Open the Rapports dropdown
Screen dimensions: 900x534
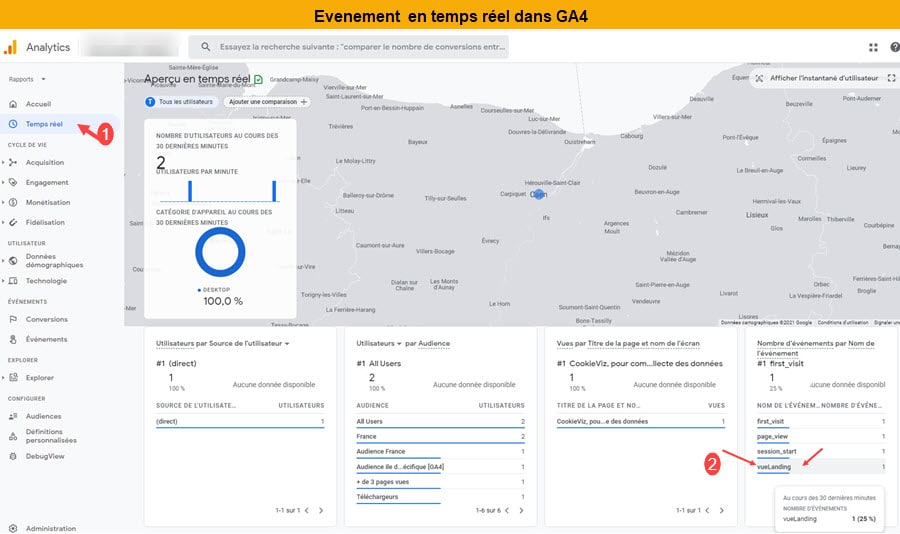click(27, 79)
